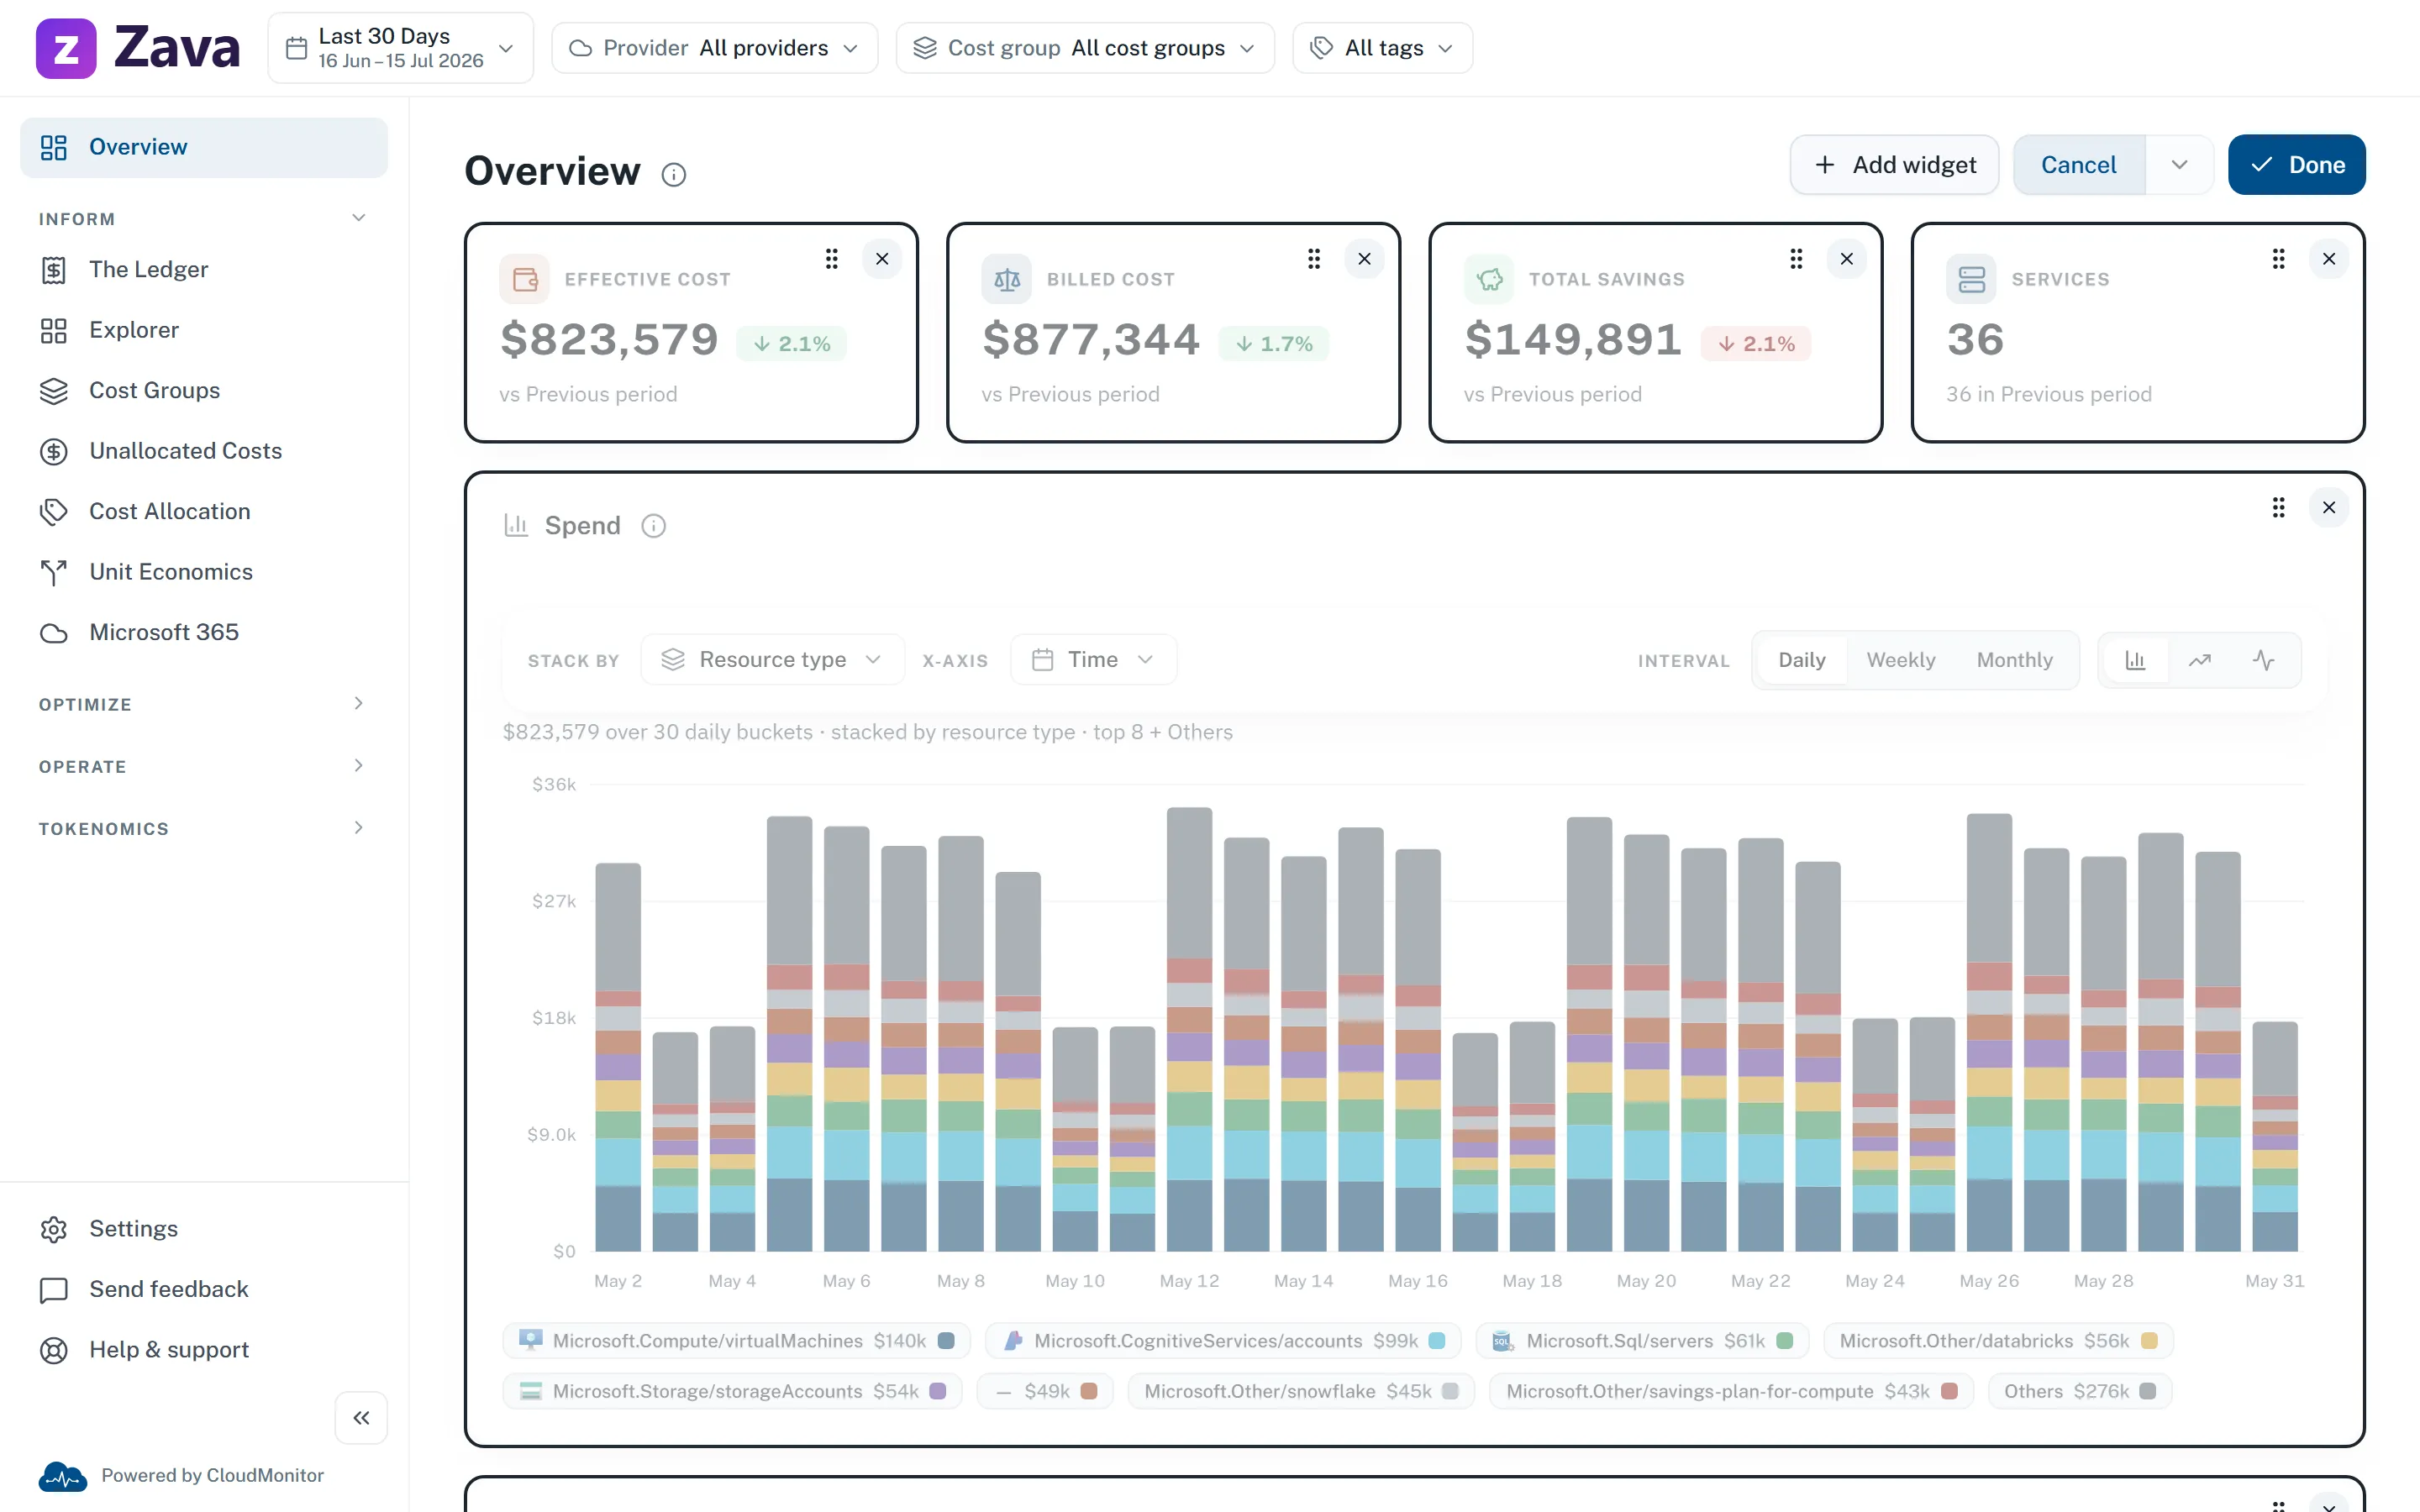Select the bar chart view icon
This screenshot has height=1512, width=2420.
coord(2135,660)
